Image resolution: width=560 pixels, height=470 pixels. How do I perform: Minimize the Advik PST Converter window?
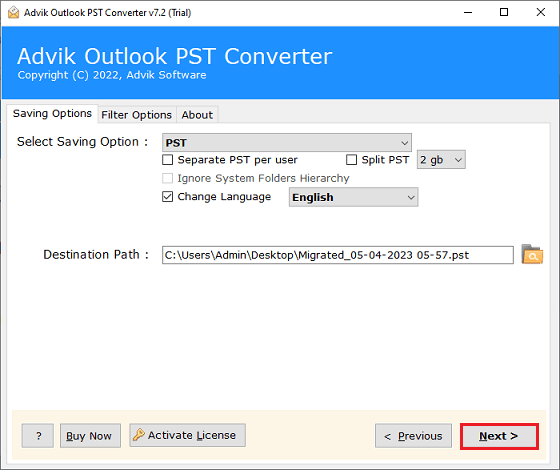pyautogui.click(x=468, y=12)
